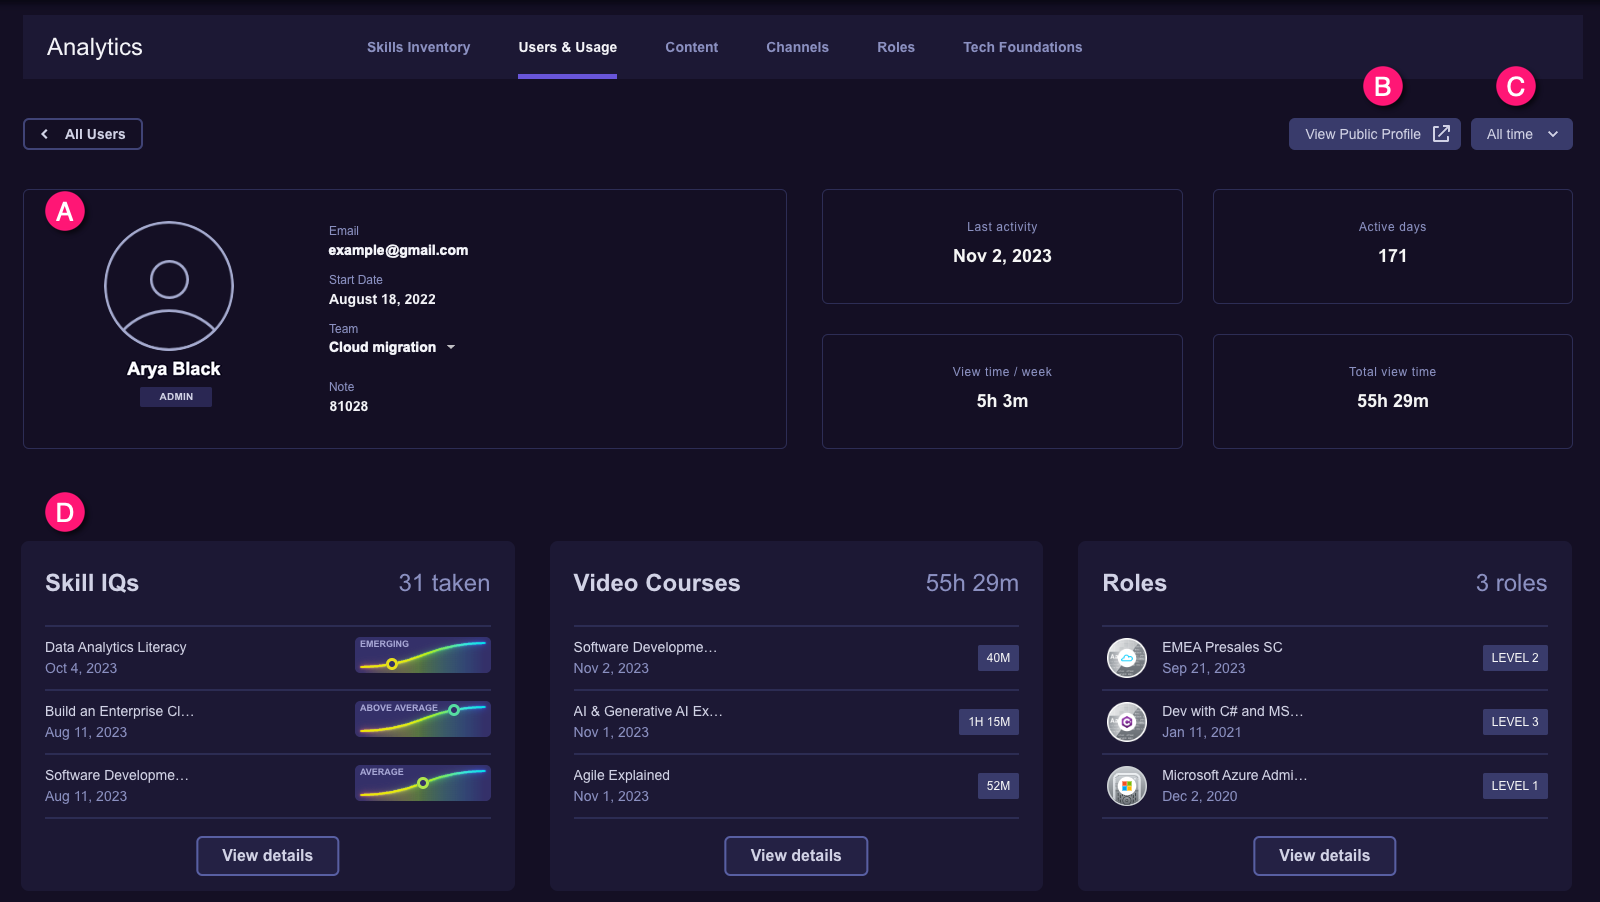The height and width of the screenshot is (902, 1600).
Task: Click the Average skill graph for Software Development
Action: [x=423, y=783]
